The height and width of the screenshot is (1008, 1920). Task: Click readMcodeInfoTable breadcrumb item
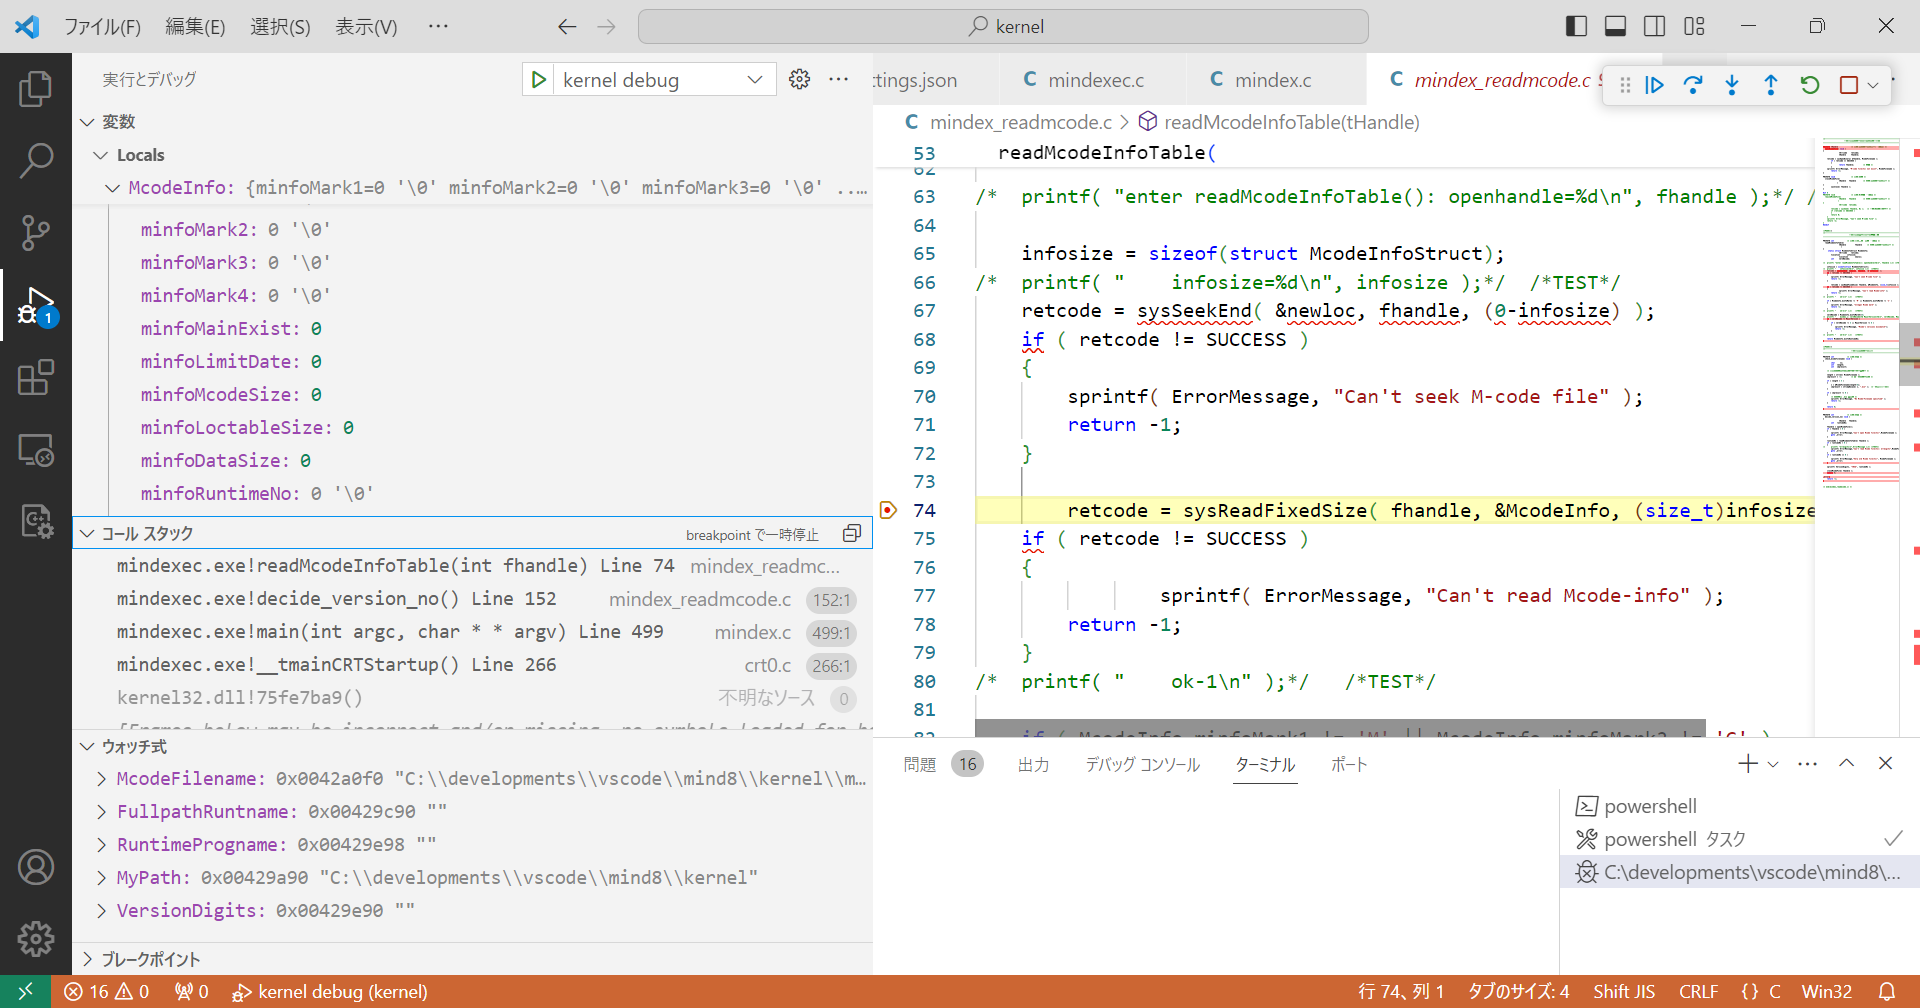1279,122
